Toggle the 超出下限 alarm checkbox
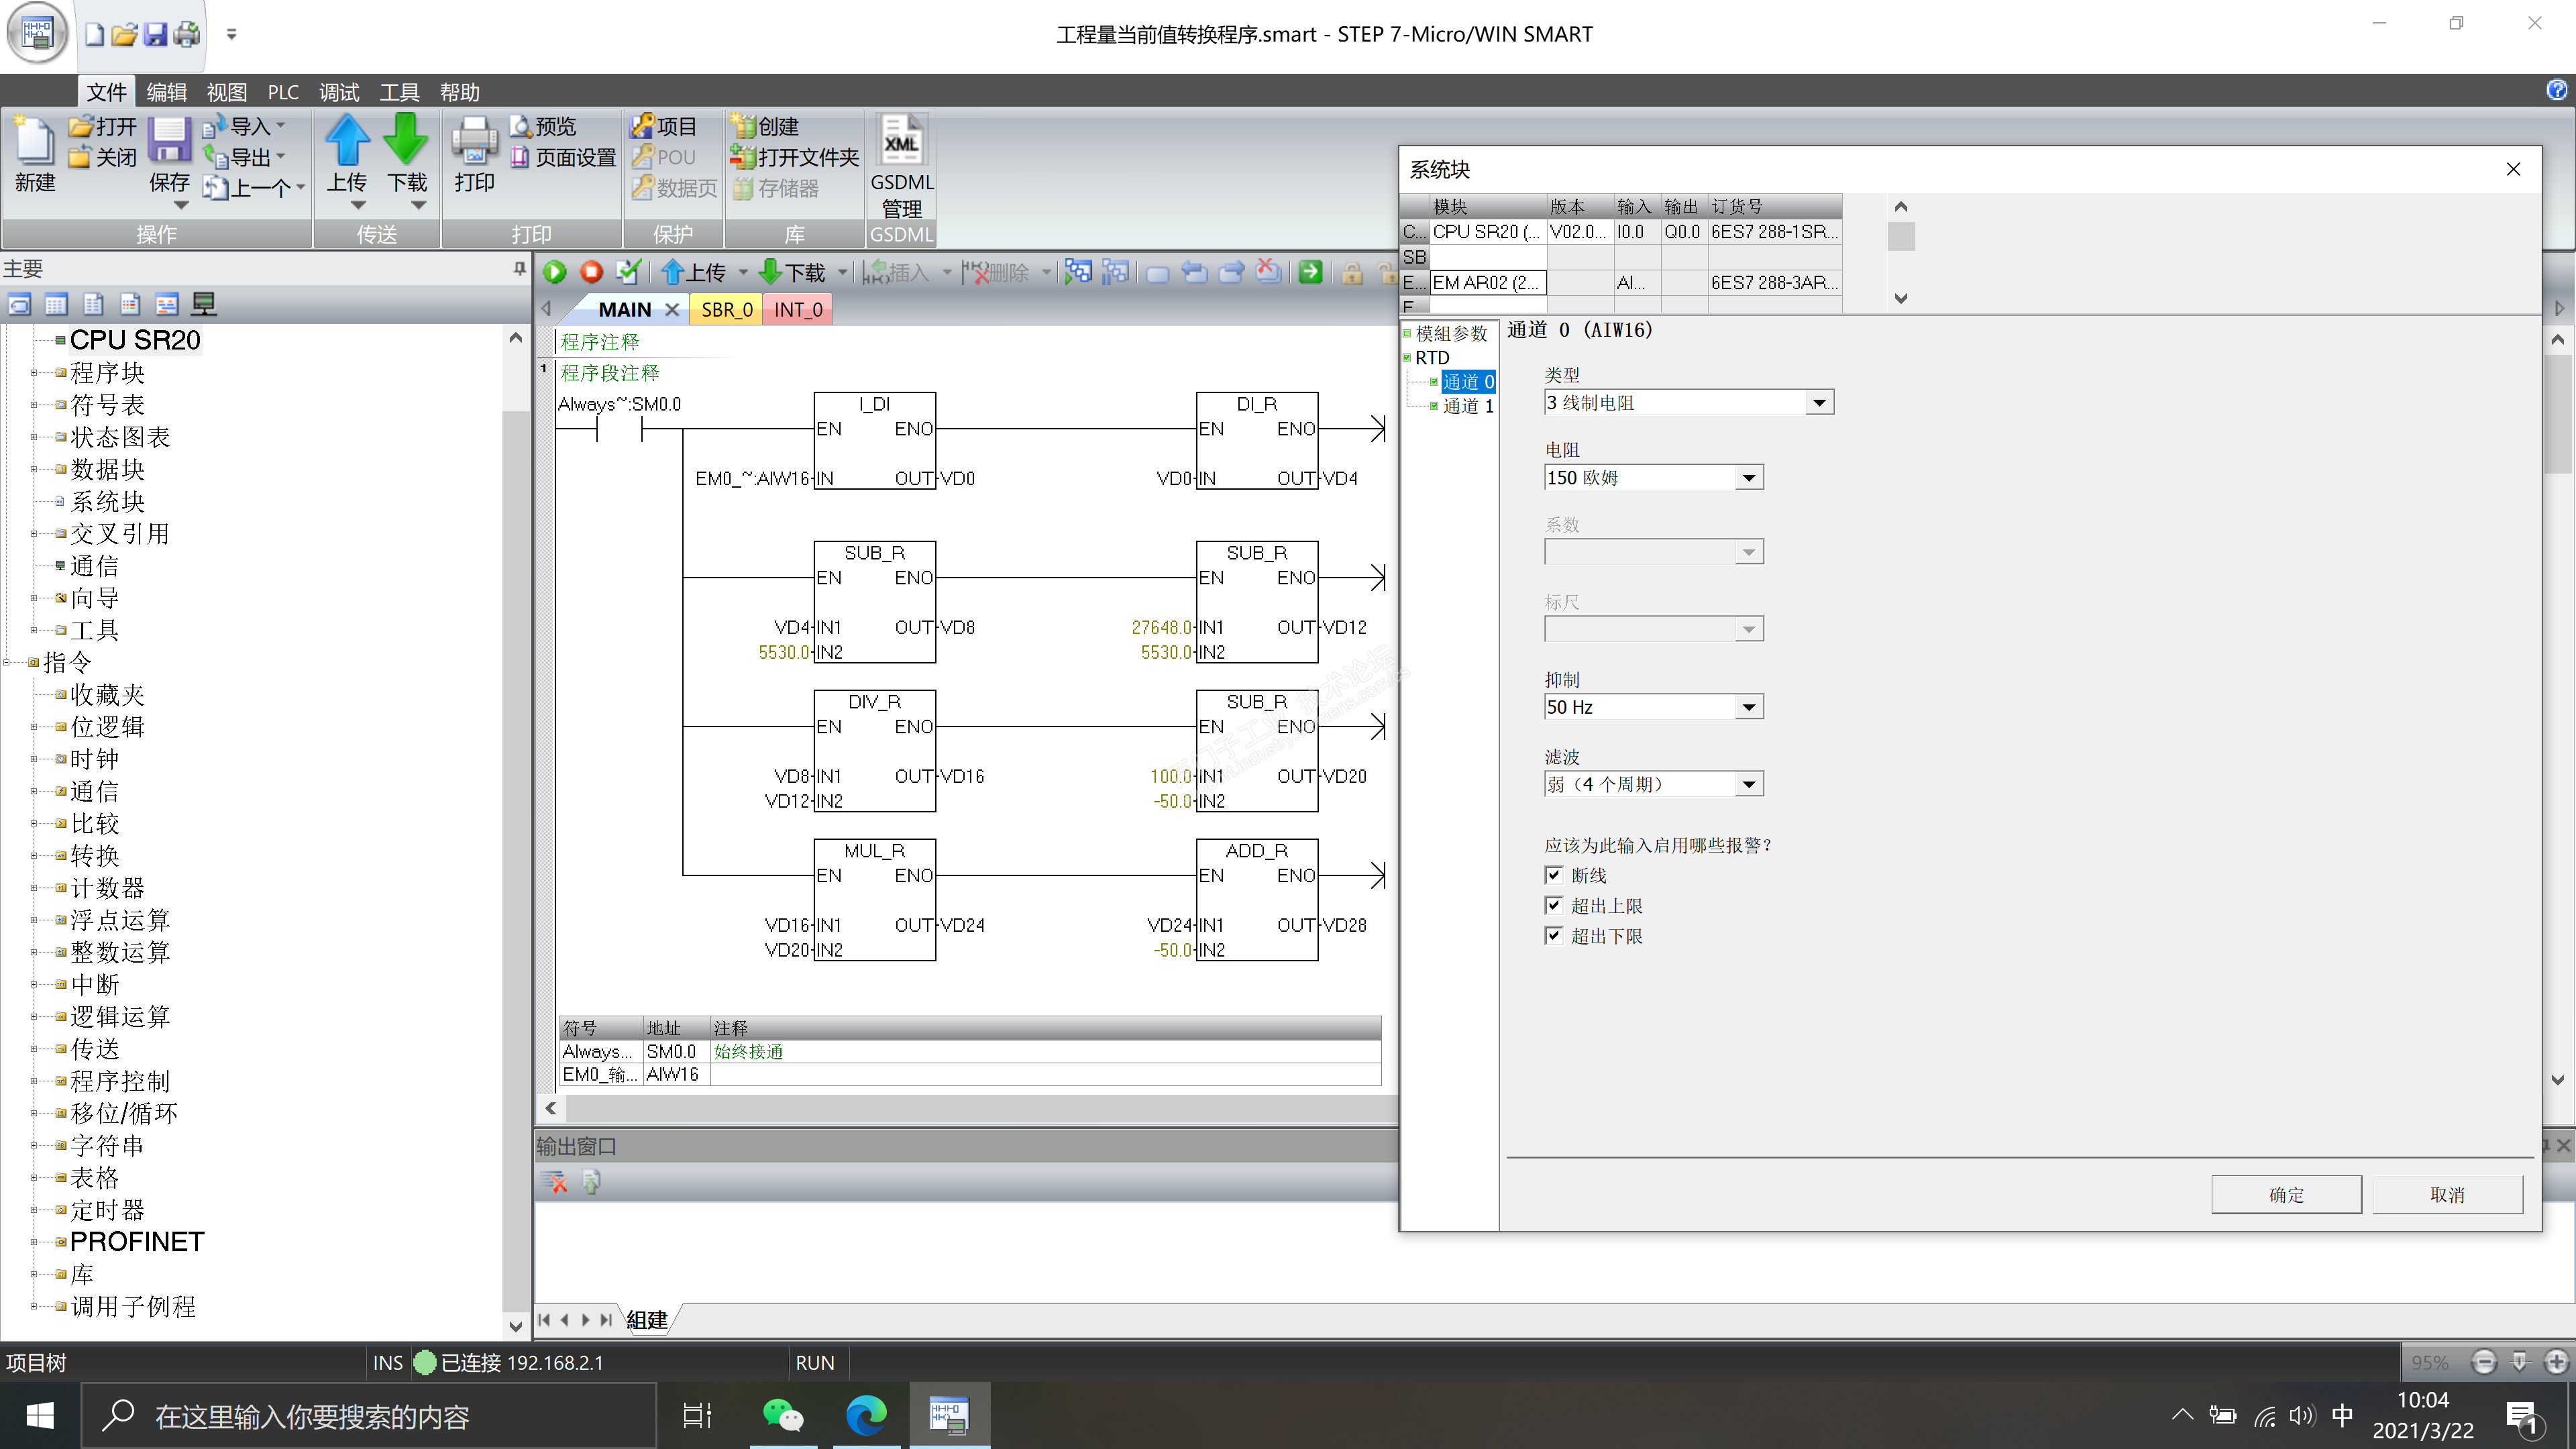The width and height of the screenshot is (2576, 1449). click(1553, 936)
